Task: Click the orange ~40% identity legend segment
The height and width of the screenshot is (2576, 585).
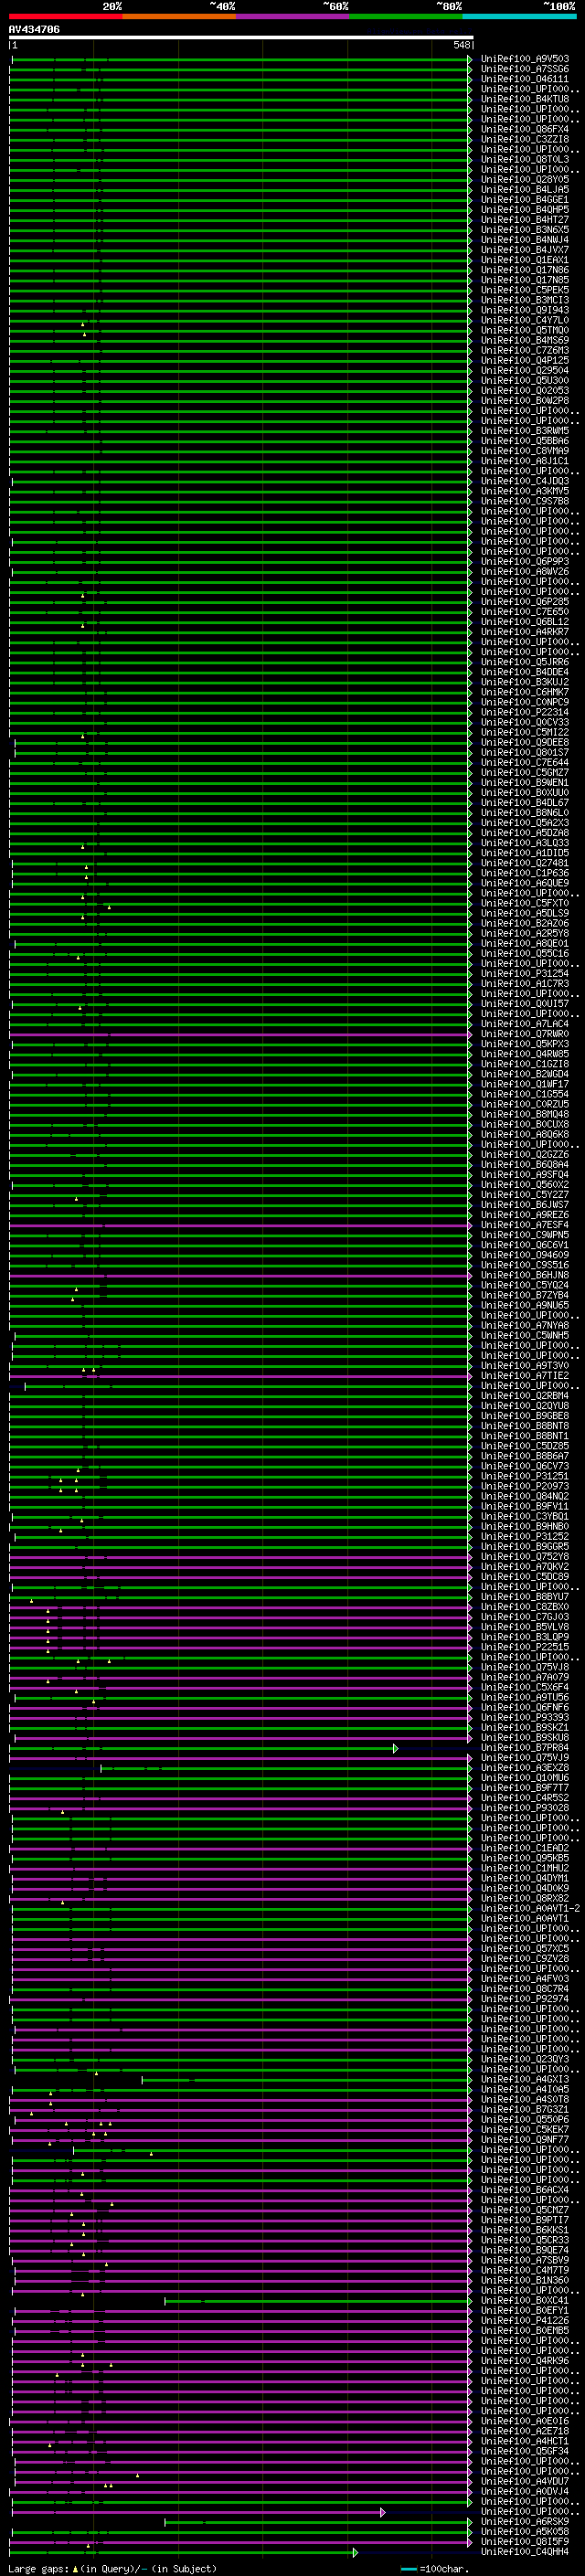Action: click(x=179, y=16)
